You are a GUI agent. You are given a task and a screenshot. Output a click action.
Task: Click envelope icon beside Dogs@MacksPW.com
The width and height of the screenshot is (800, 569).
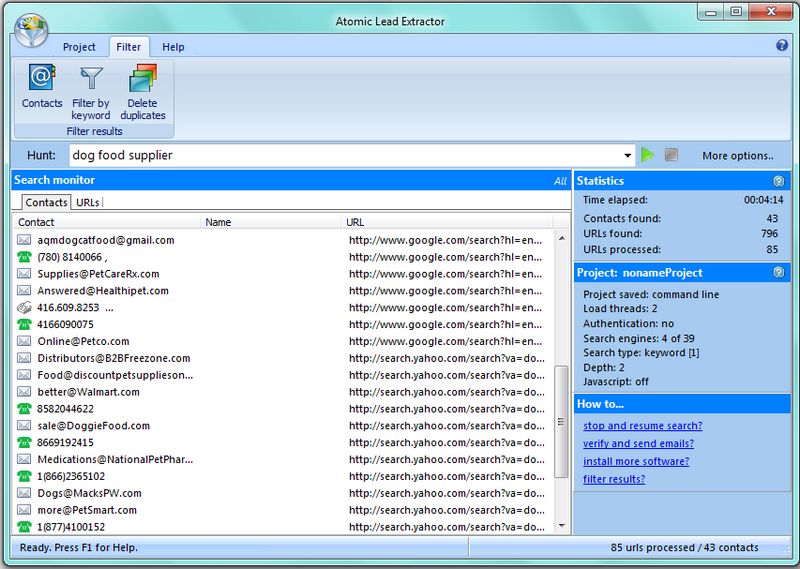click(24, 493)
